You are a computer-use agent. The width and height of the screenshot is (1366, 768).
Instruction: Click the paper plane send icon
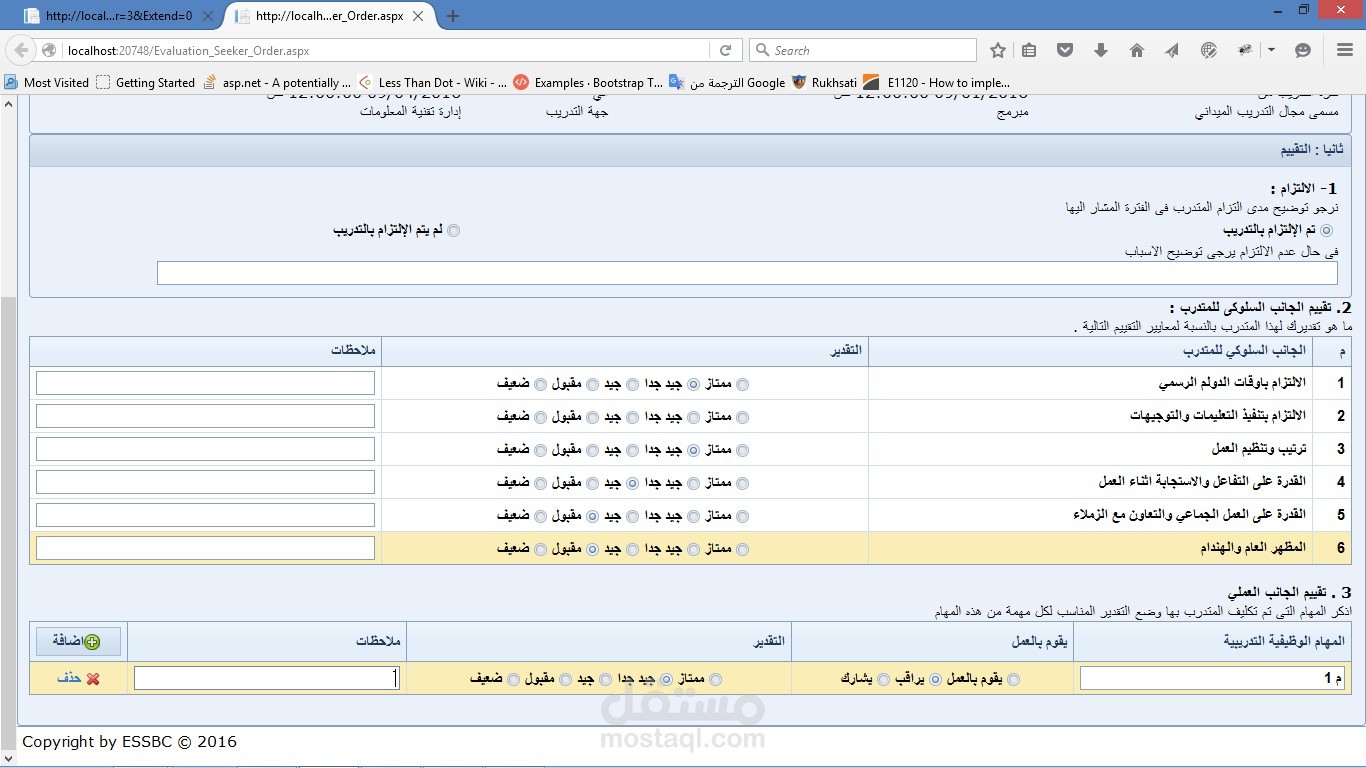(x=1172, y=50)
